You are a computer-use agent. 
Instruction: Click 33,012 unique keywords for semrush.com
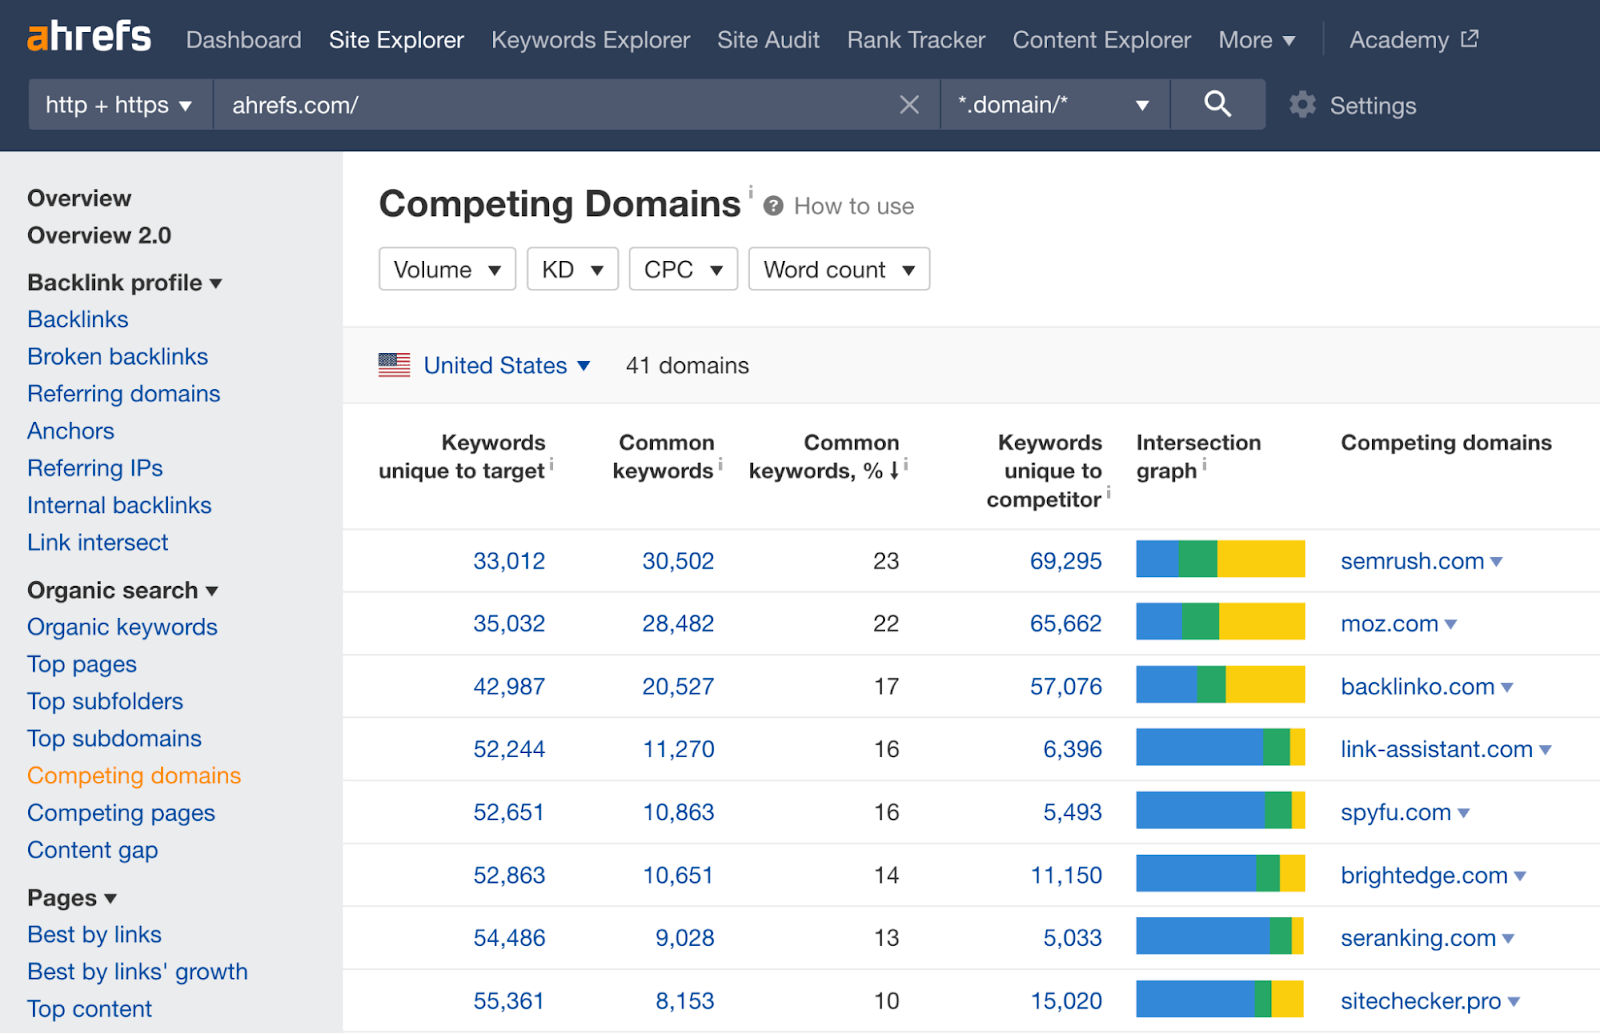pos(509,561)
